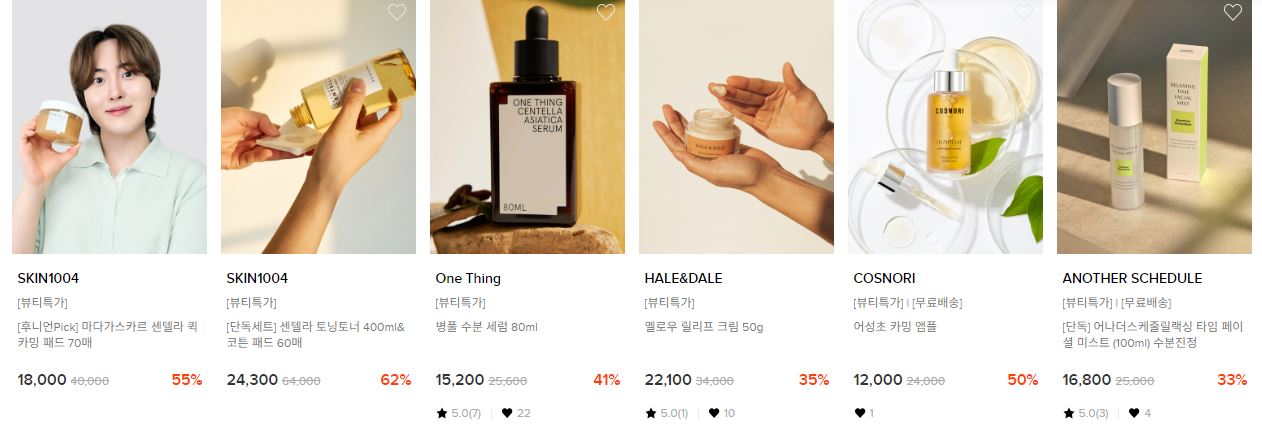Click wishlist heart on SKIN1004 toner set image

[397, 12]
